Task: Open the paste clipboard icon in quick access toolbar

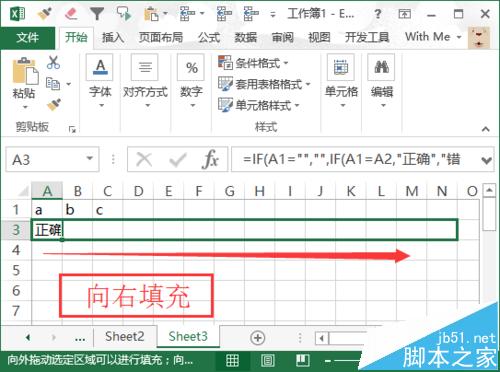Action: click(151, 14)
